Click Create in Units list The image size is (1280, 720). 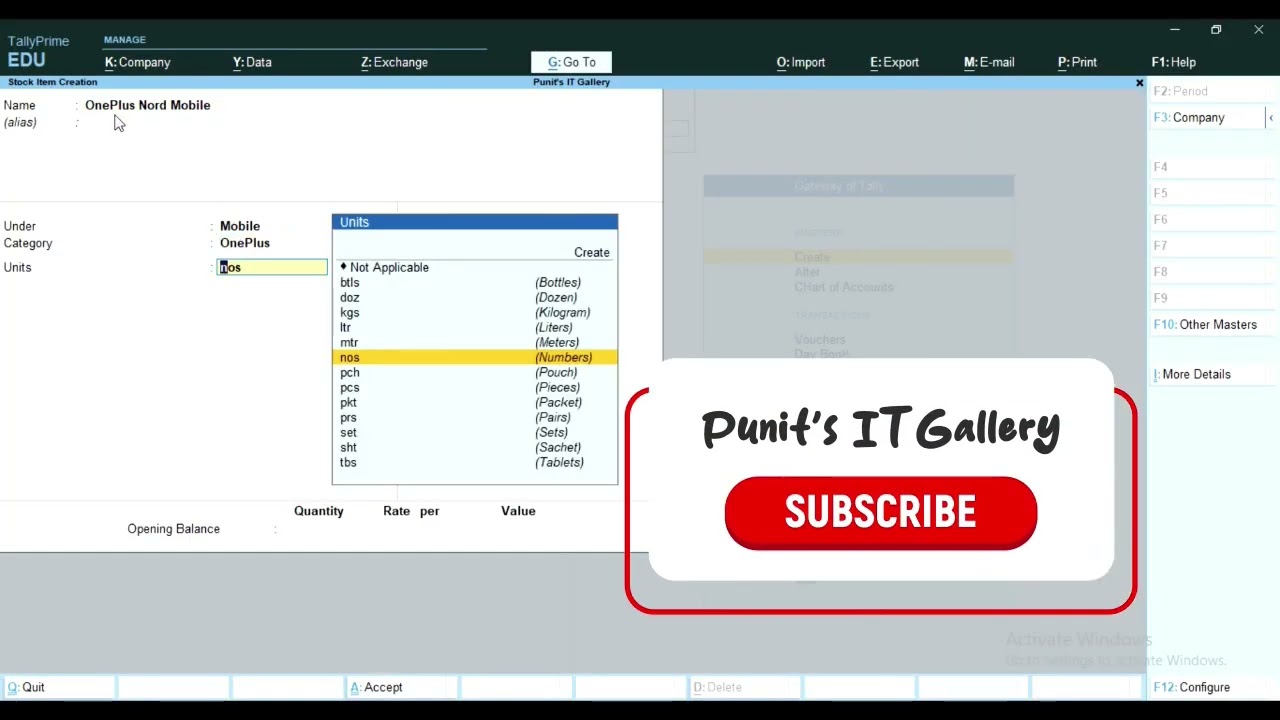pyautogui.click(x=591, y=252)
